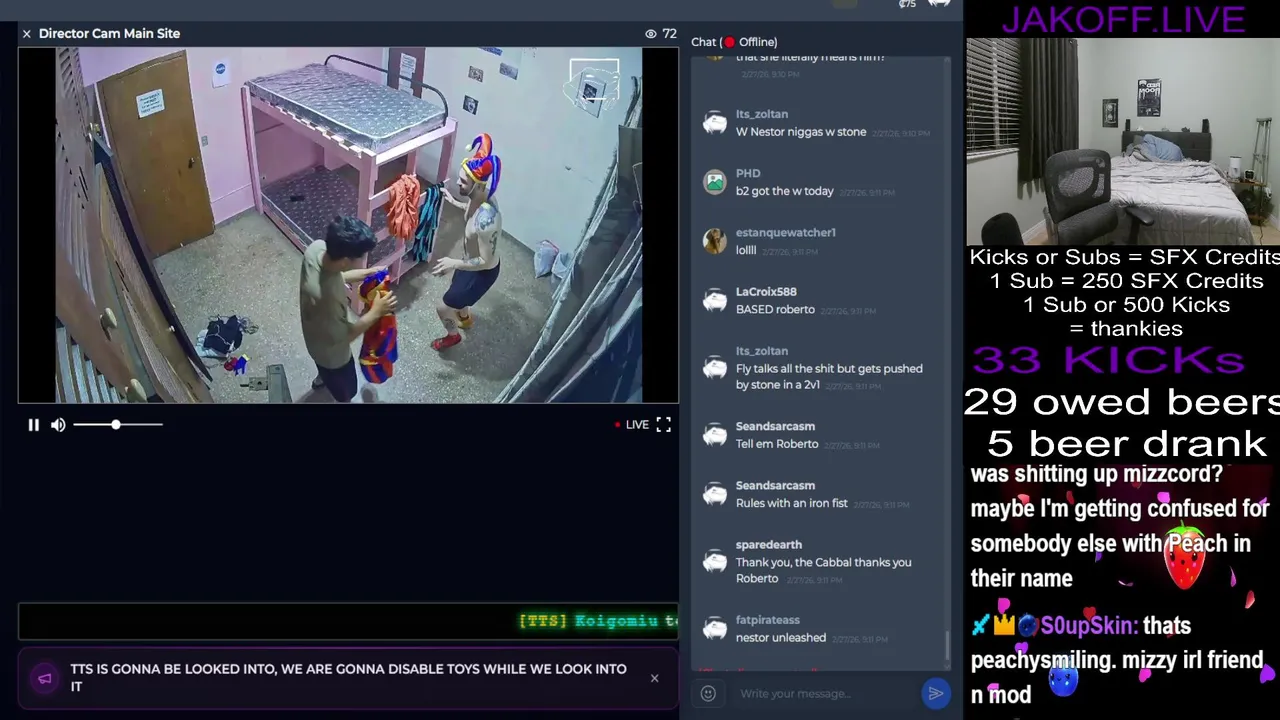Close the Director Cam Main Site player
1280x720 pixels.
[27, 34]
